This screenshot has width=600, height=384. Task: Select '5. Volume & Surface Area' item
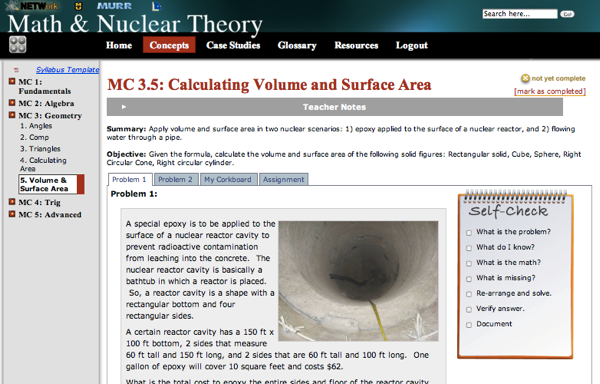tap(51, 184)
